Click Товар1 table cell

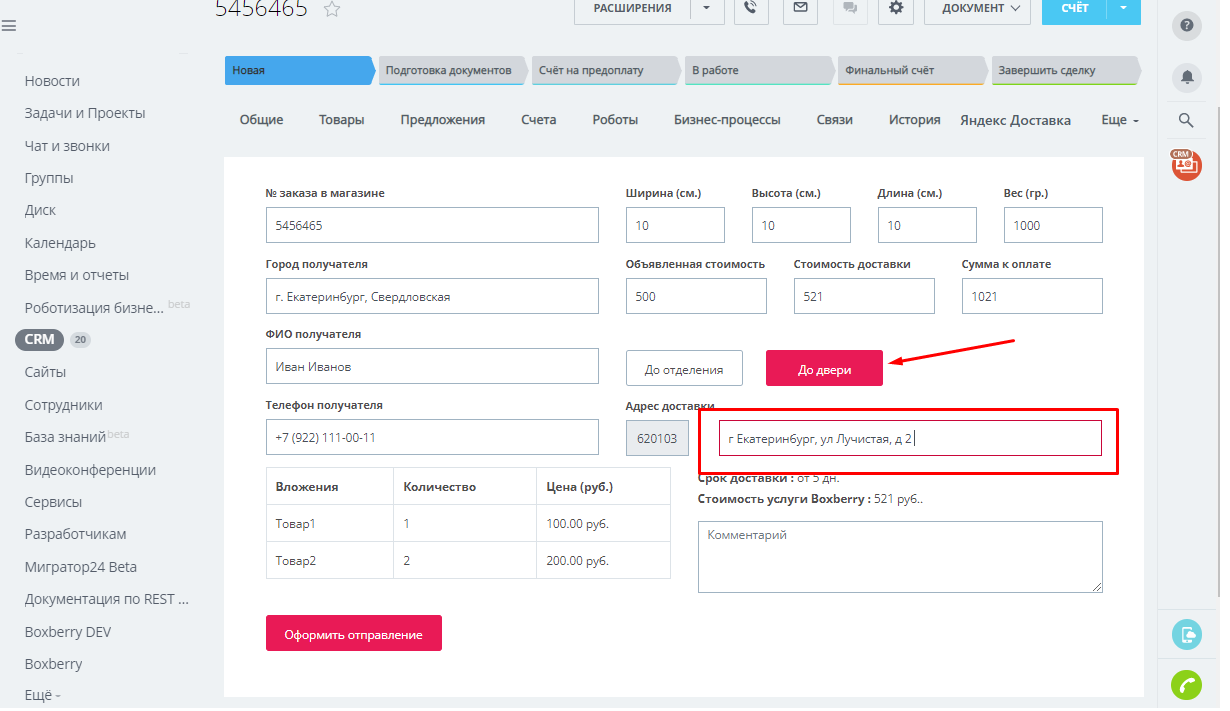(x=330, y=523)
